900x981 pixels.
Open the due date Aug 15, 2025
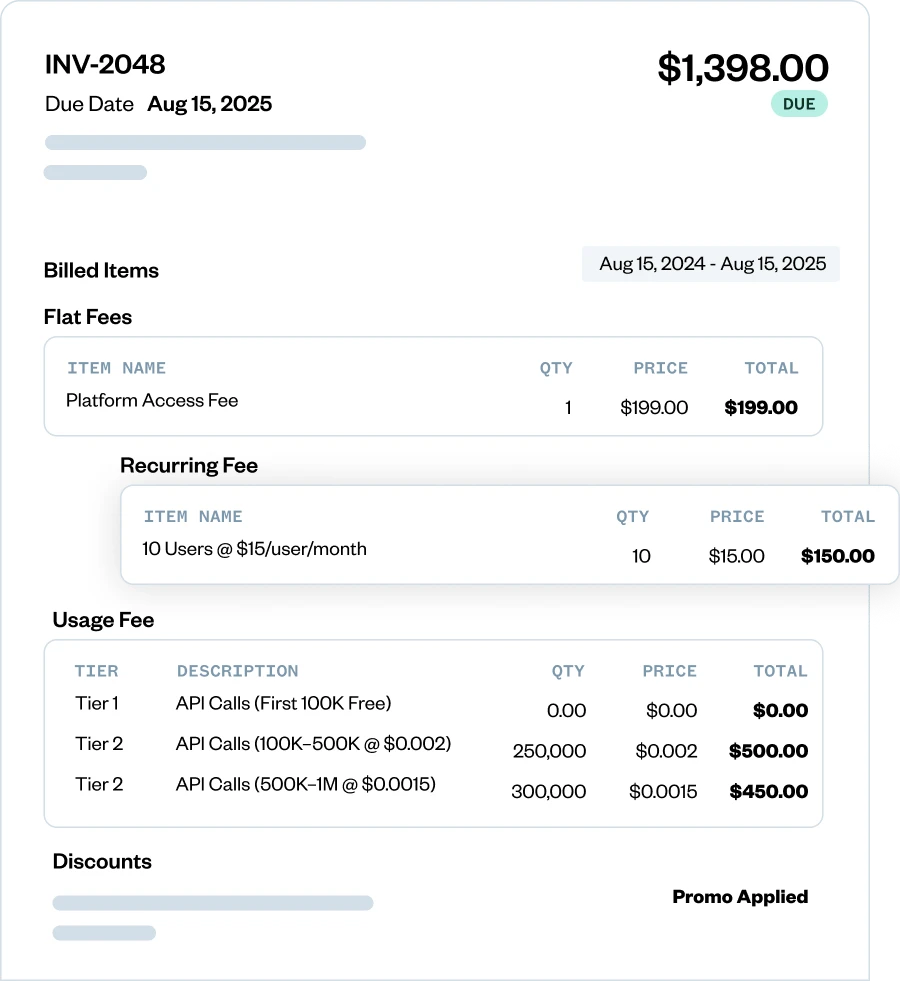tap(209, 103)
